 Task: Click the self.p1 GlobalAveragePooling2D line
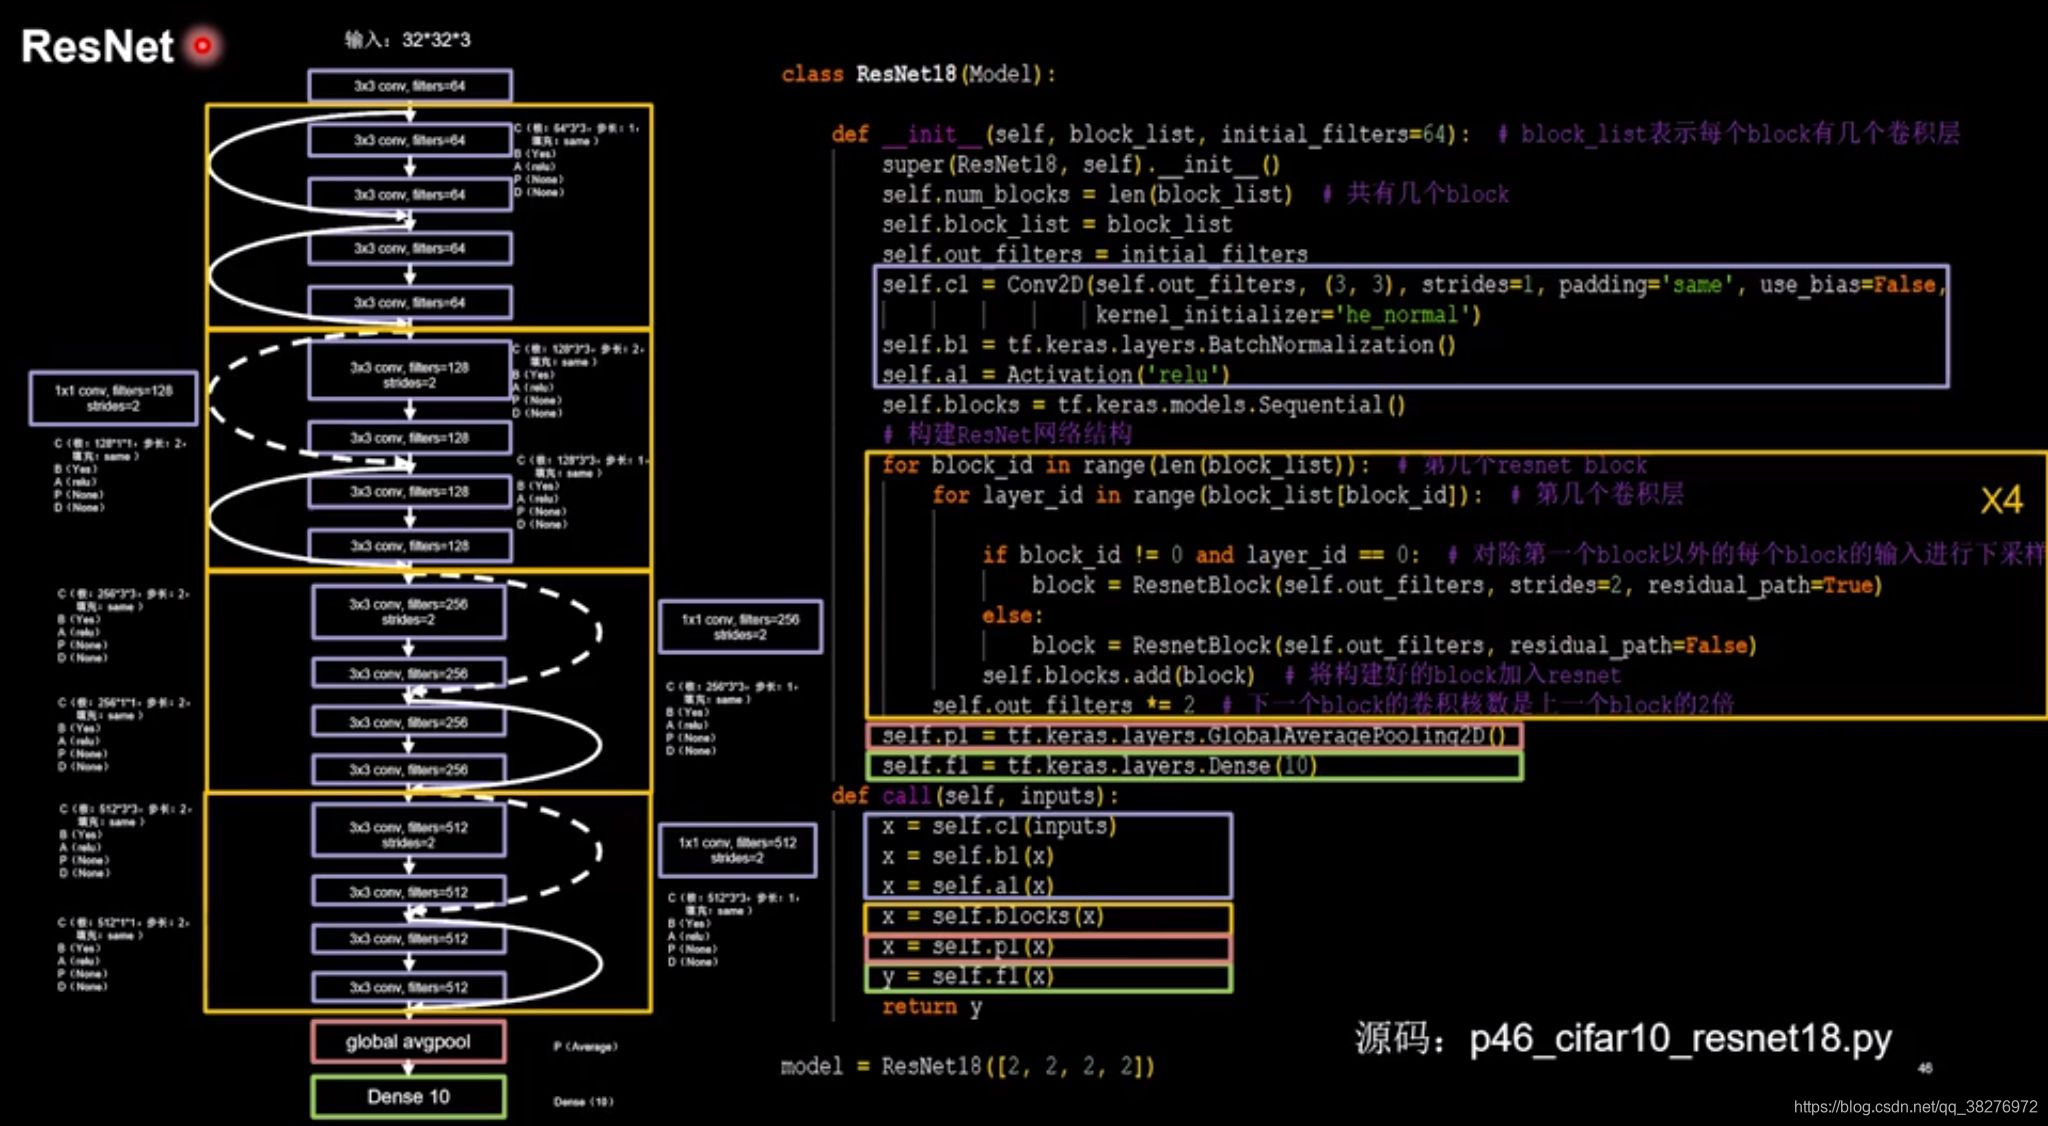click(x=1193, y=736)
